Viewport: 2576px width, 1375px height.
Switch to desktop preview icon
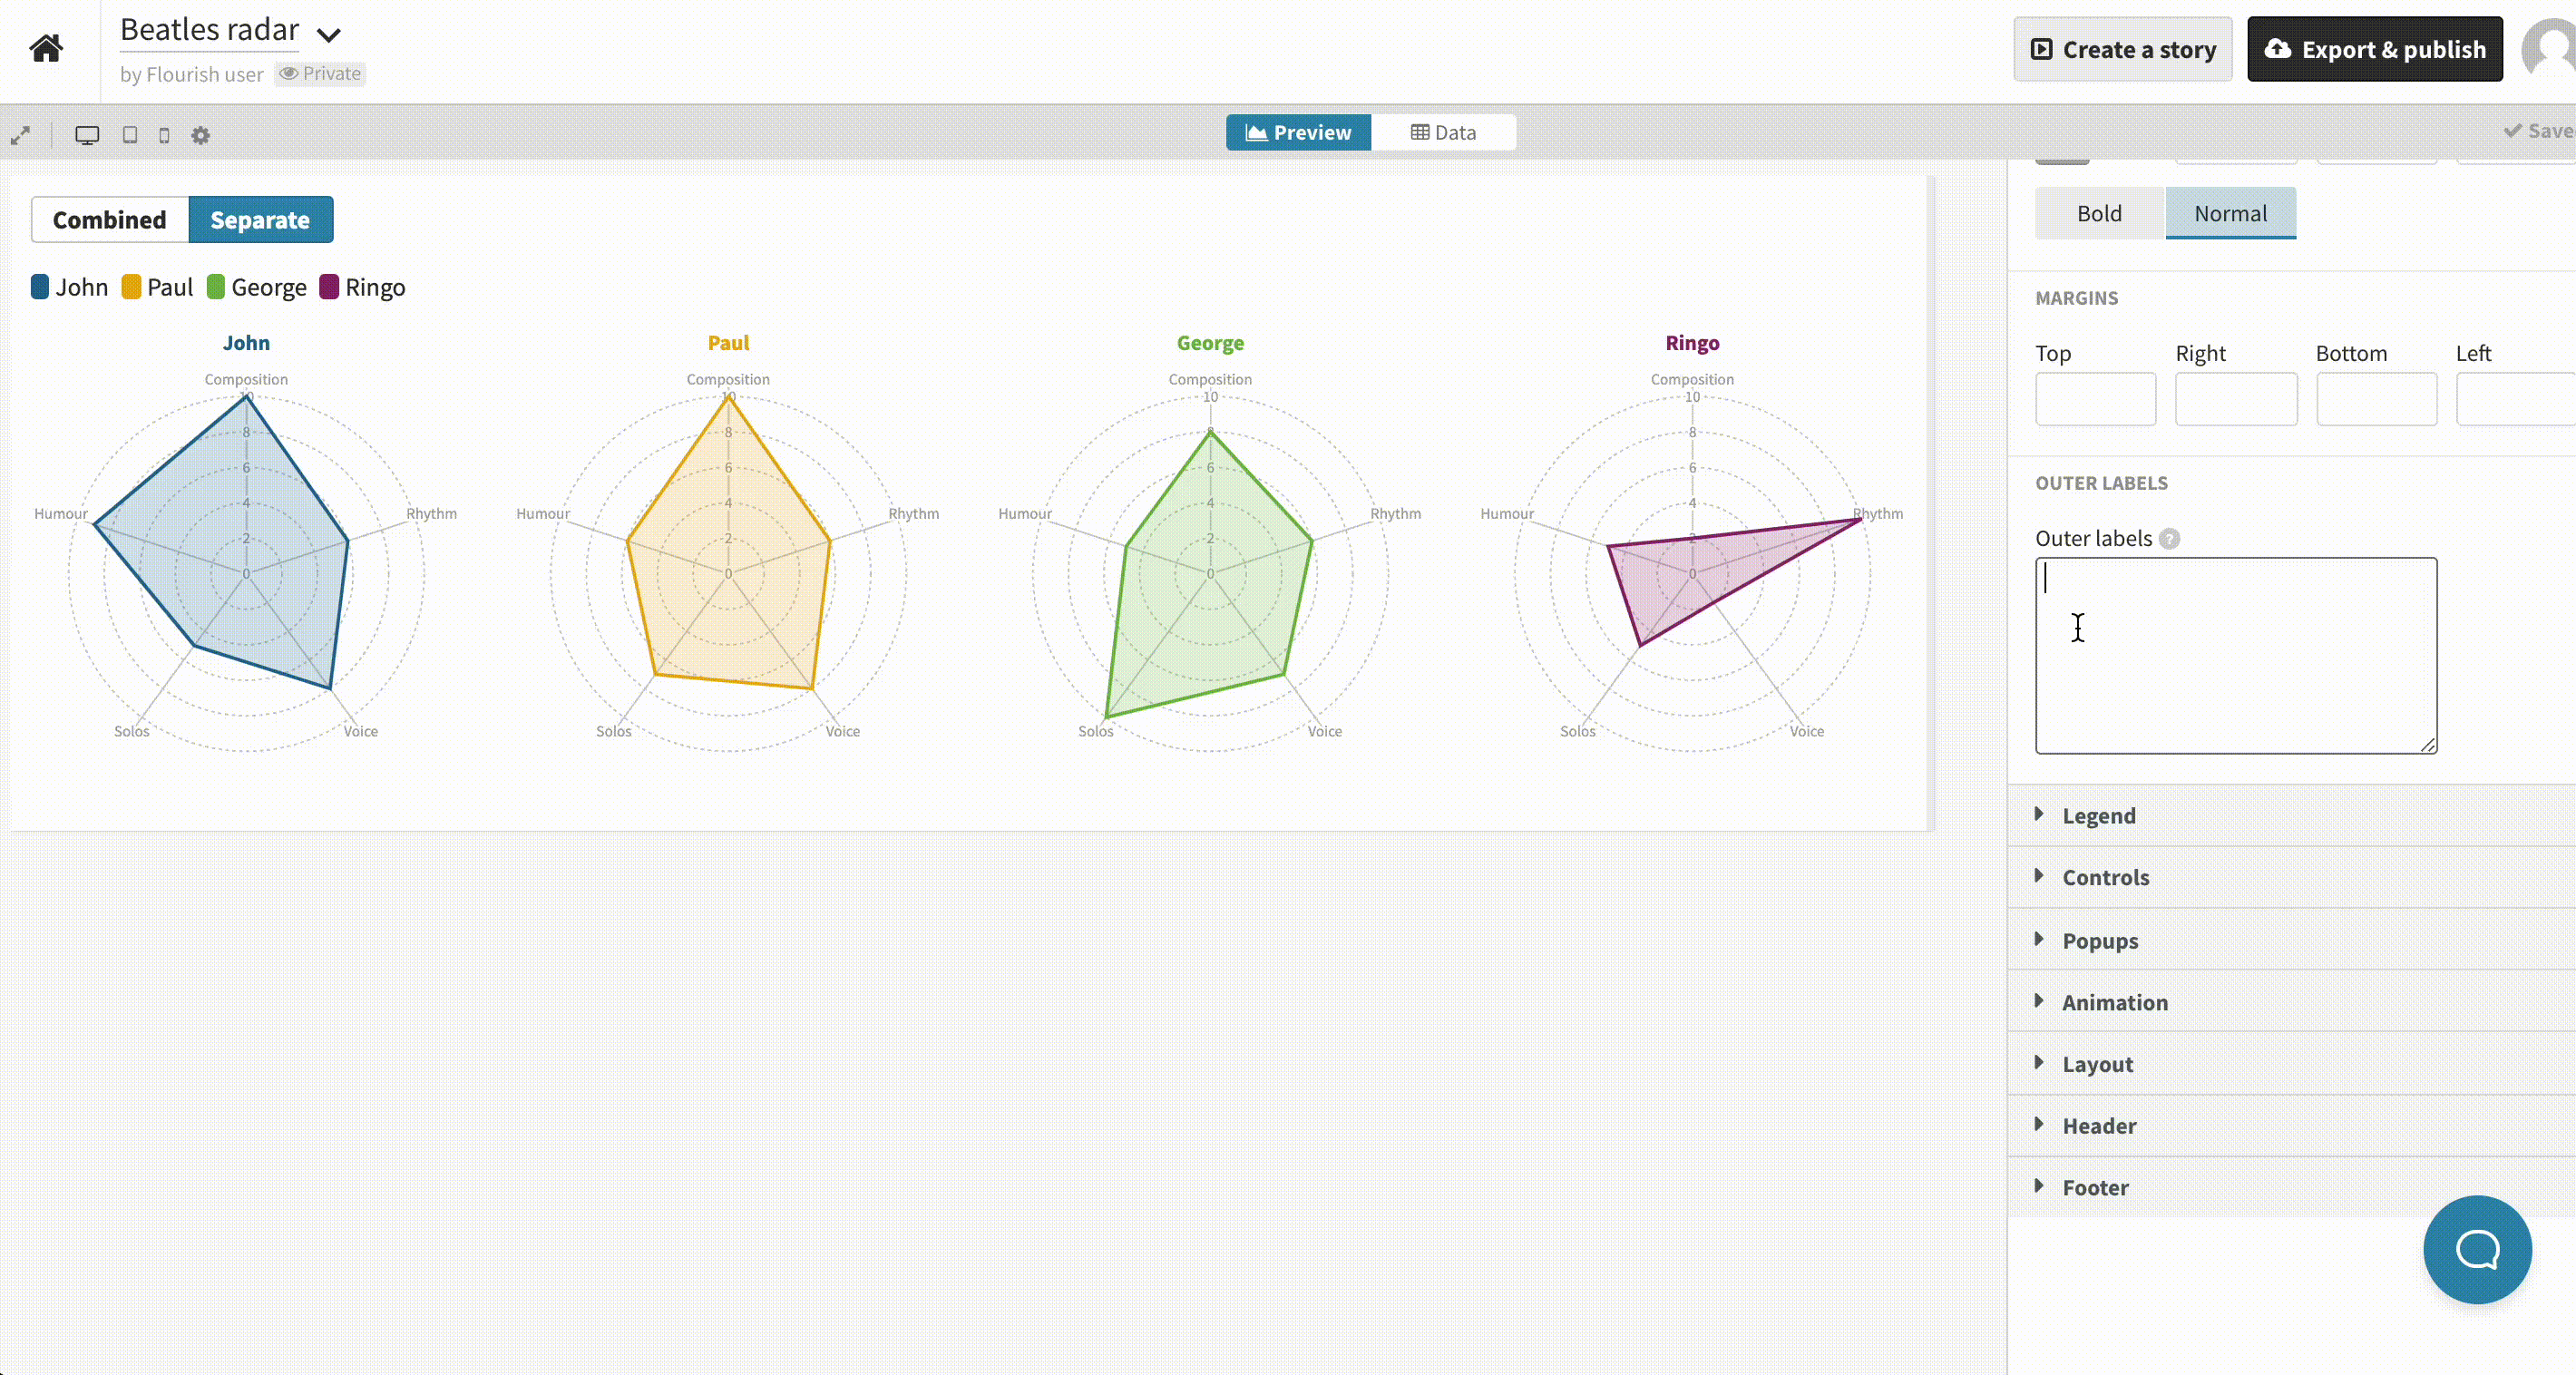click(x=87, y=135)
